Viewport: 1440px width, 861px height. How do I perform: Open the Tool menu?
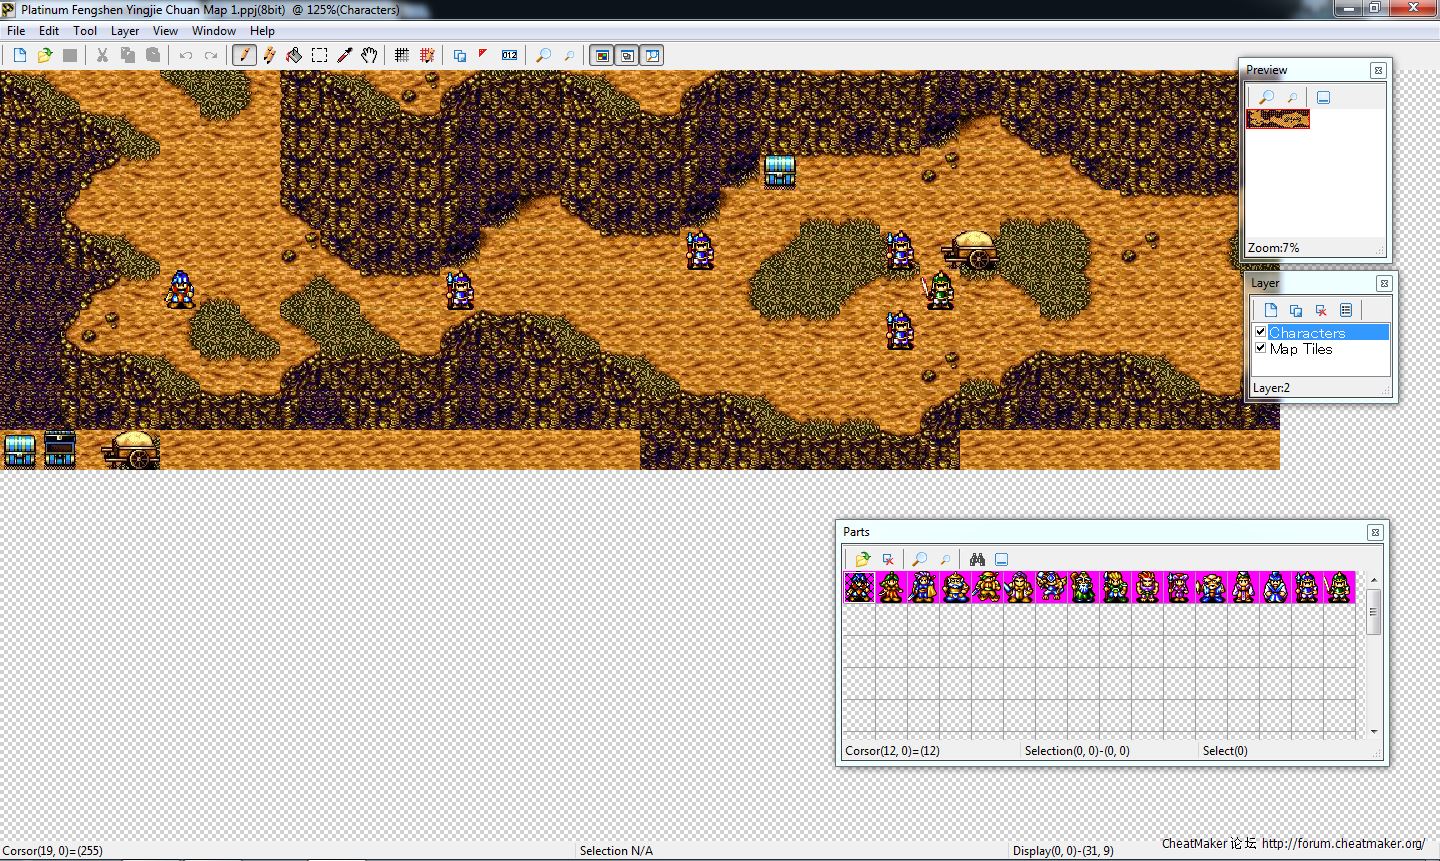[85, 31]
